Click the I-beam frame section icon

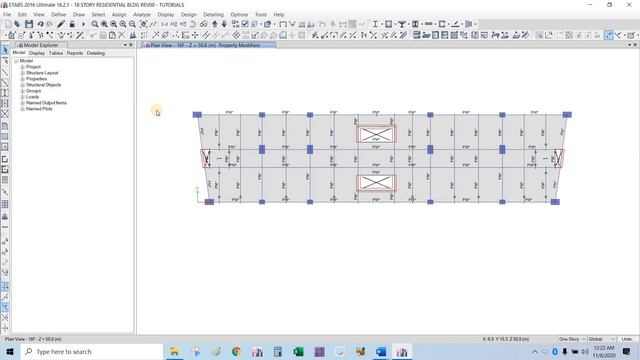[x=375, y=24]
